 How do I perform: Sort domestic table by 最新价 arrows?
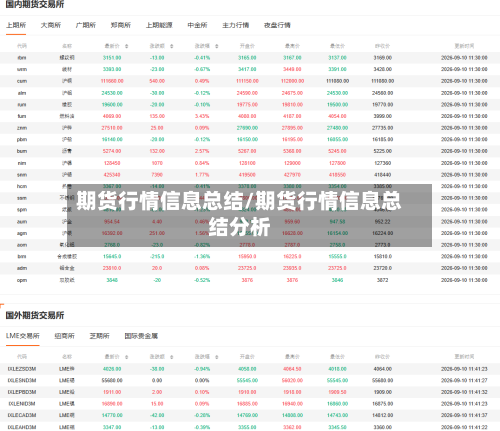coord(127,46)
